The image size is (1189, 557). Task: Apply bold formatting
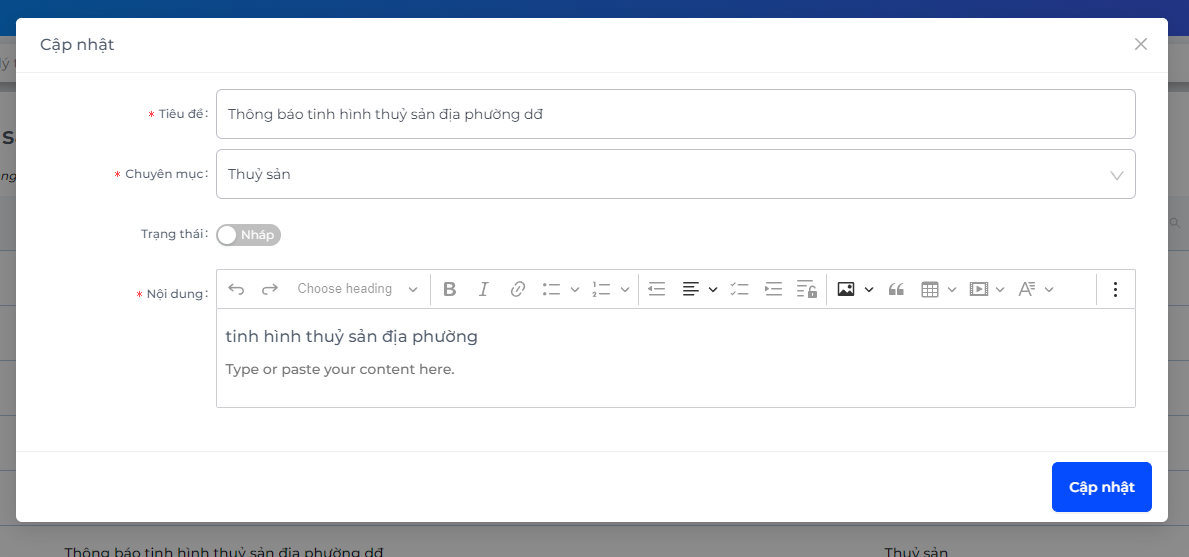click(x=450, y=289)
